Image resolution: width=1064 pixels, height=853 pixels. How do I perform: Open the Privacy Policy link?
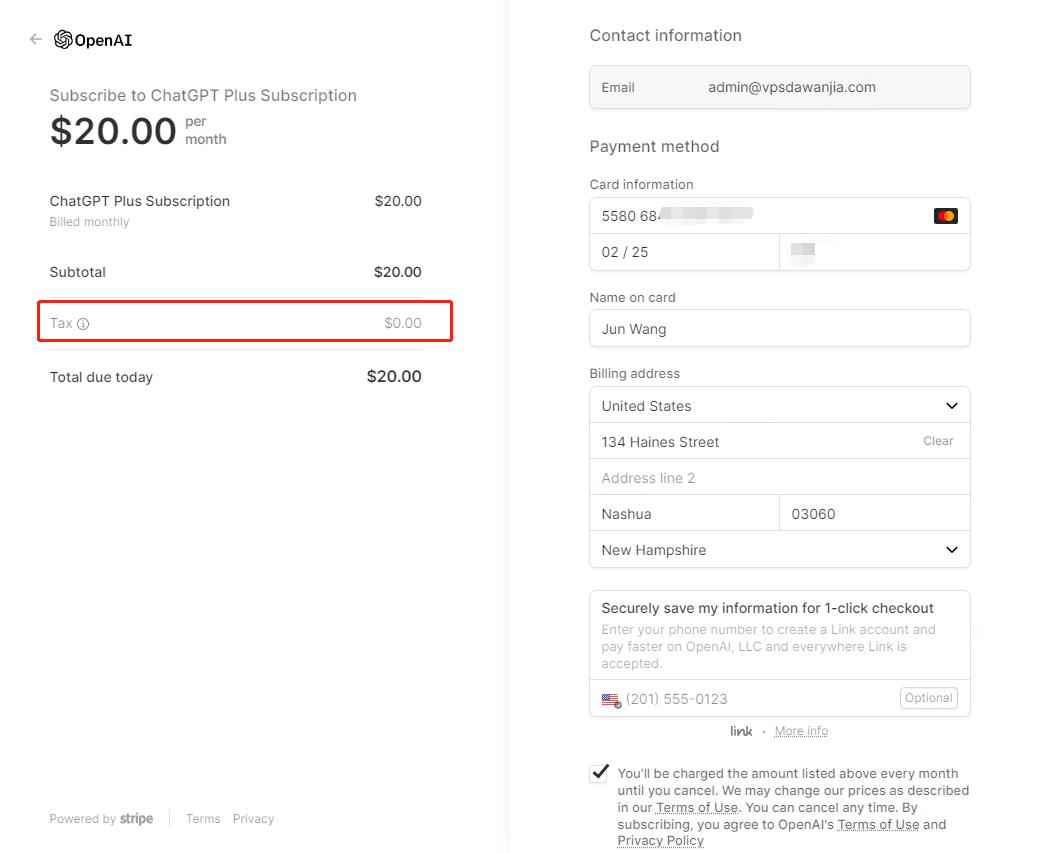[660, 841]
